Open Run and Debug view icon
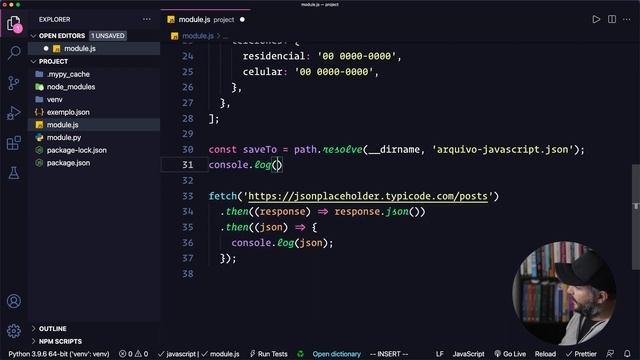The image size is (640, 360). coord(14,113)
